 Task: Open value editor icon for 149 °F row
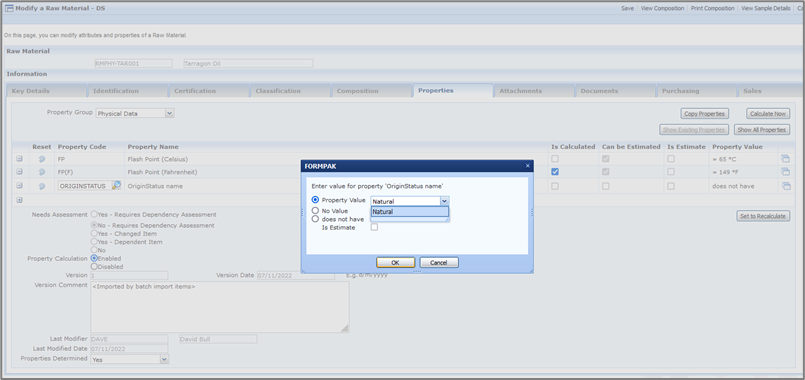pyautogui.click(x=786, y=172)
